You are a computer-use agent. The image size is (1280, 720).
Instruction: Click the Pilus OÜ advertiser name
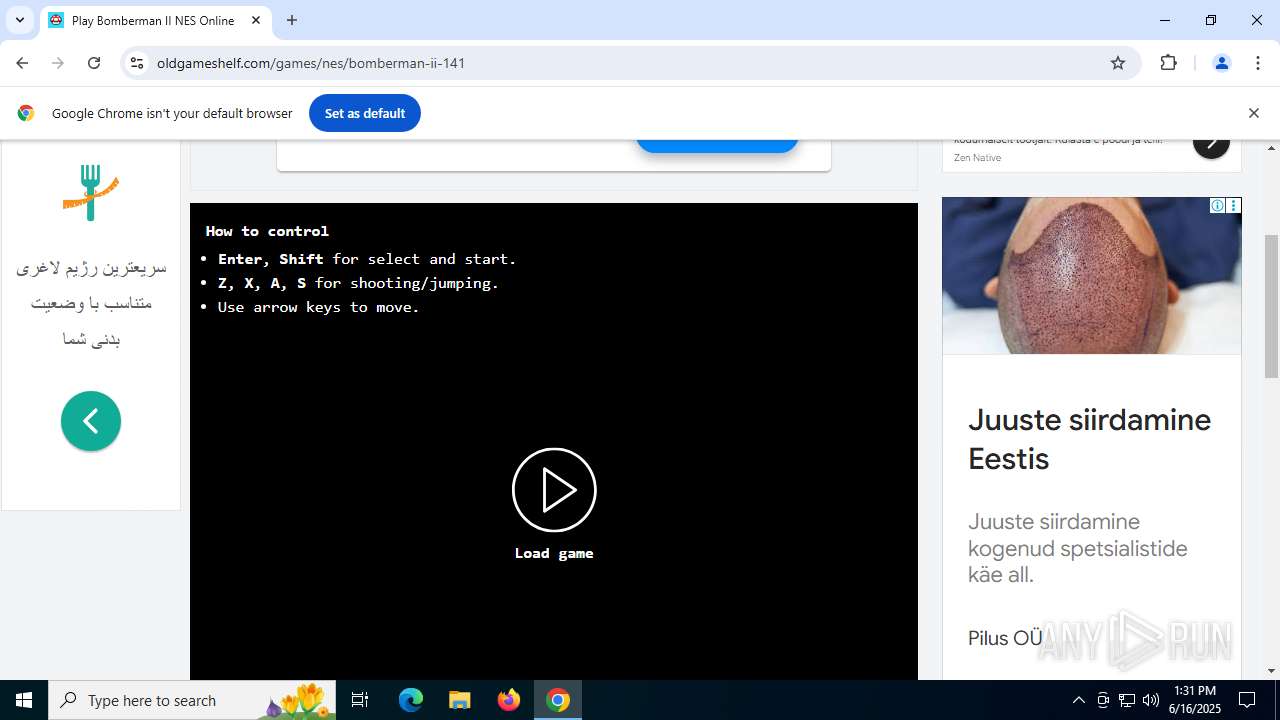1005,638
